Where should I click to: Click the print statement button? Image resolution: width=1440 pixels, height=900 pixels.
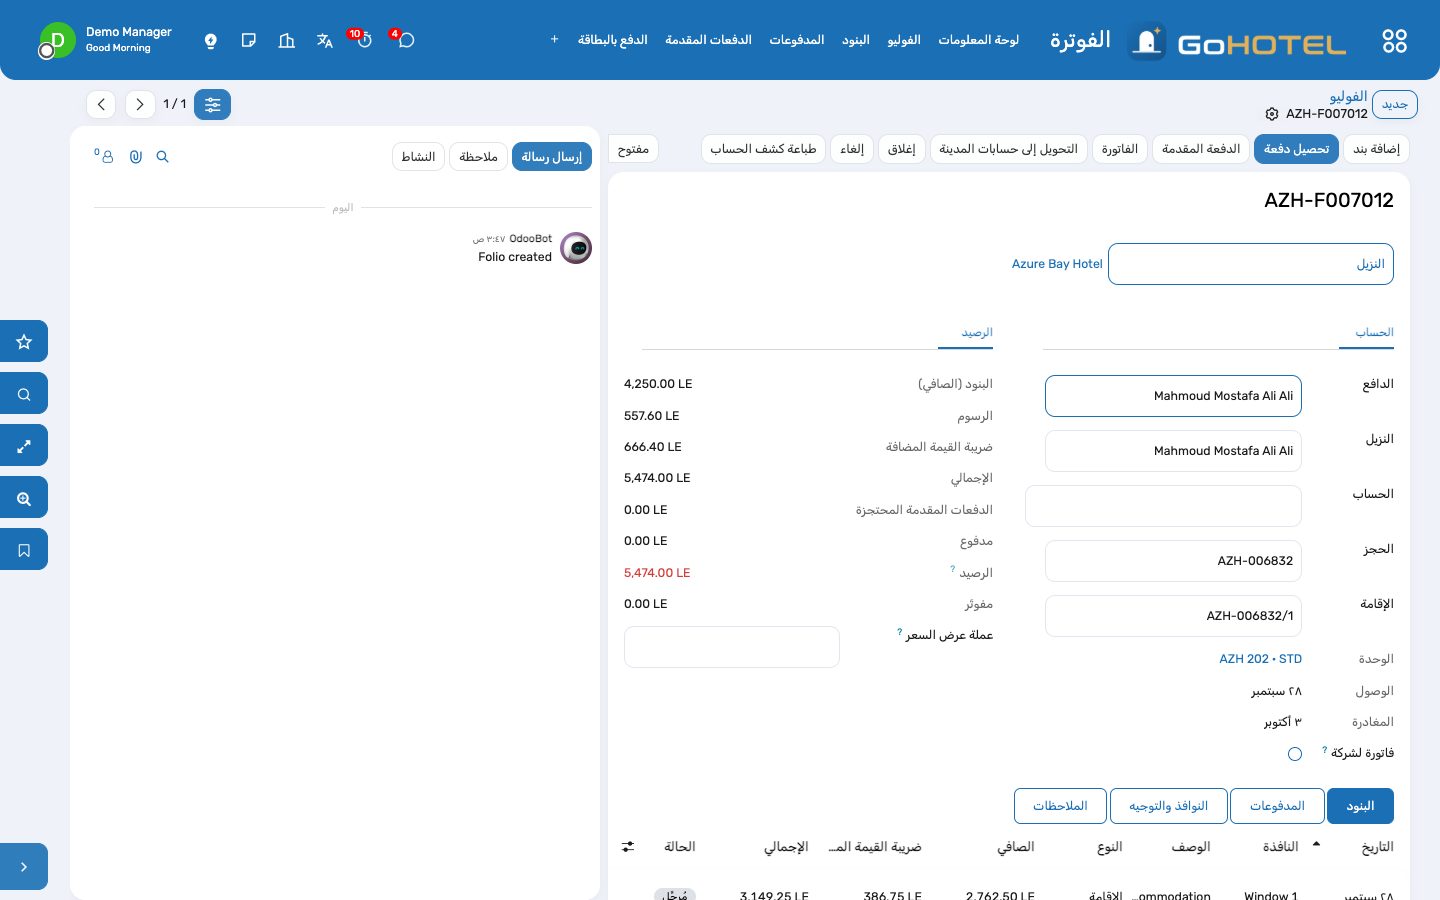tap(763, 149)
